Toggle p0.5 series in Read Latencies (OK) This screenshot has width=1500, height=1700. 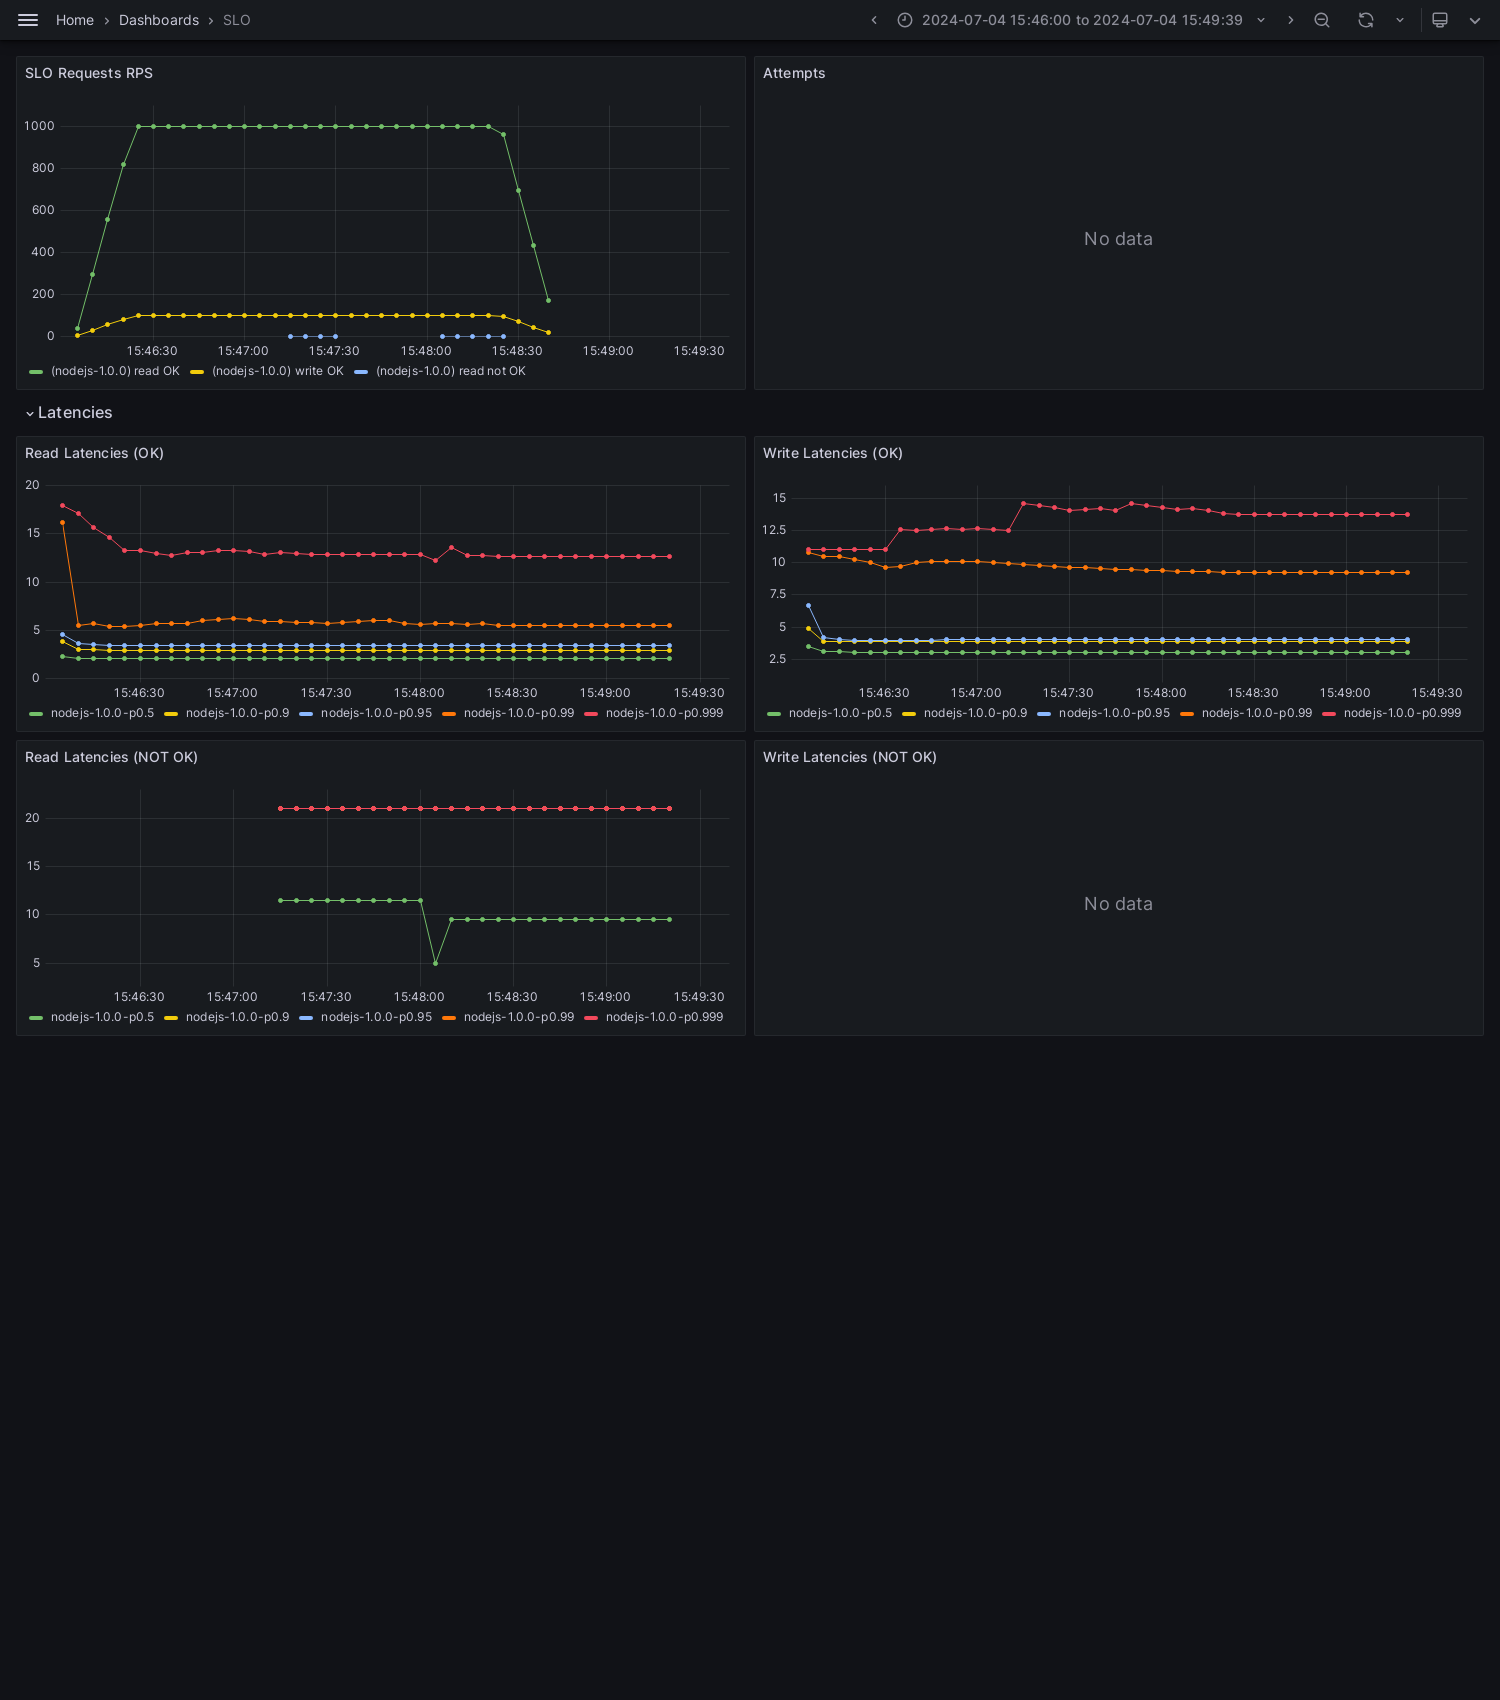coord(102,713)
